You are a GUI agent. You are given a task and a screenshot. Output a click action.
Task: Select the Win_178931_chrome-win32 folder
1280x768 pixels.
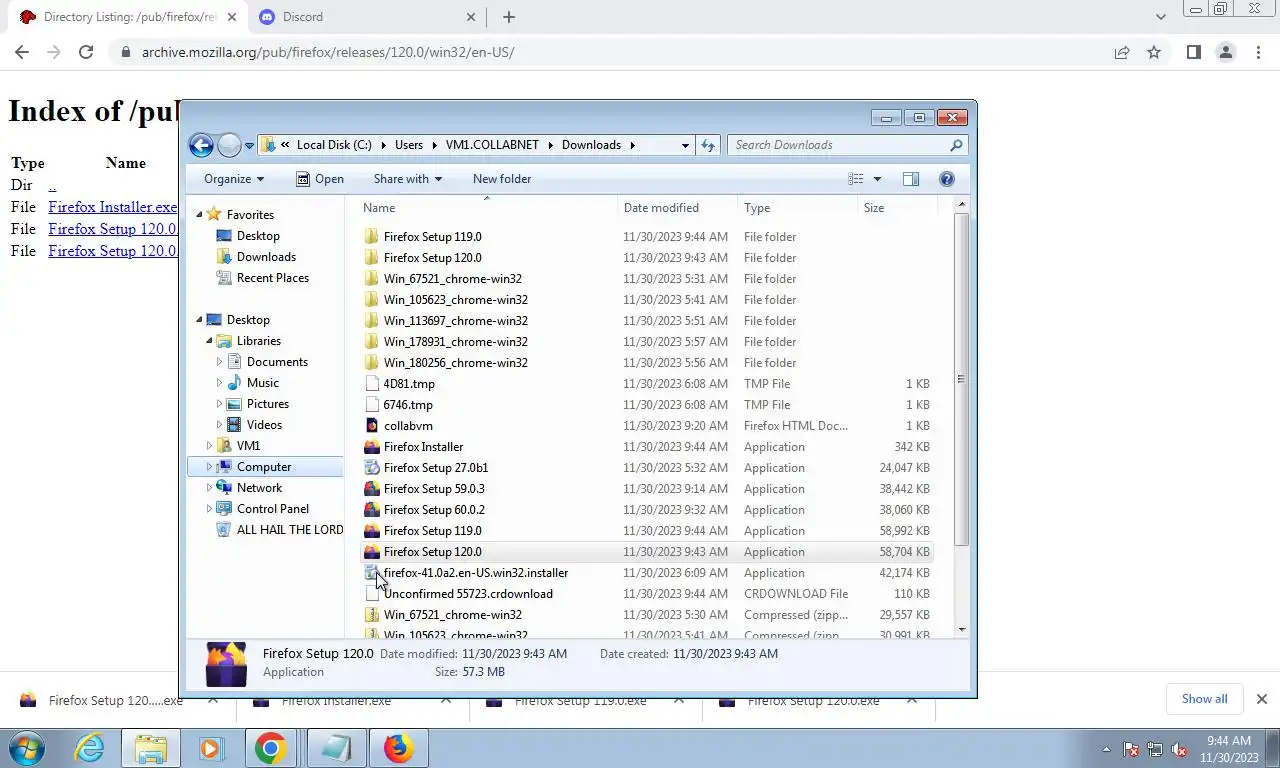[455, 342]
